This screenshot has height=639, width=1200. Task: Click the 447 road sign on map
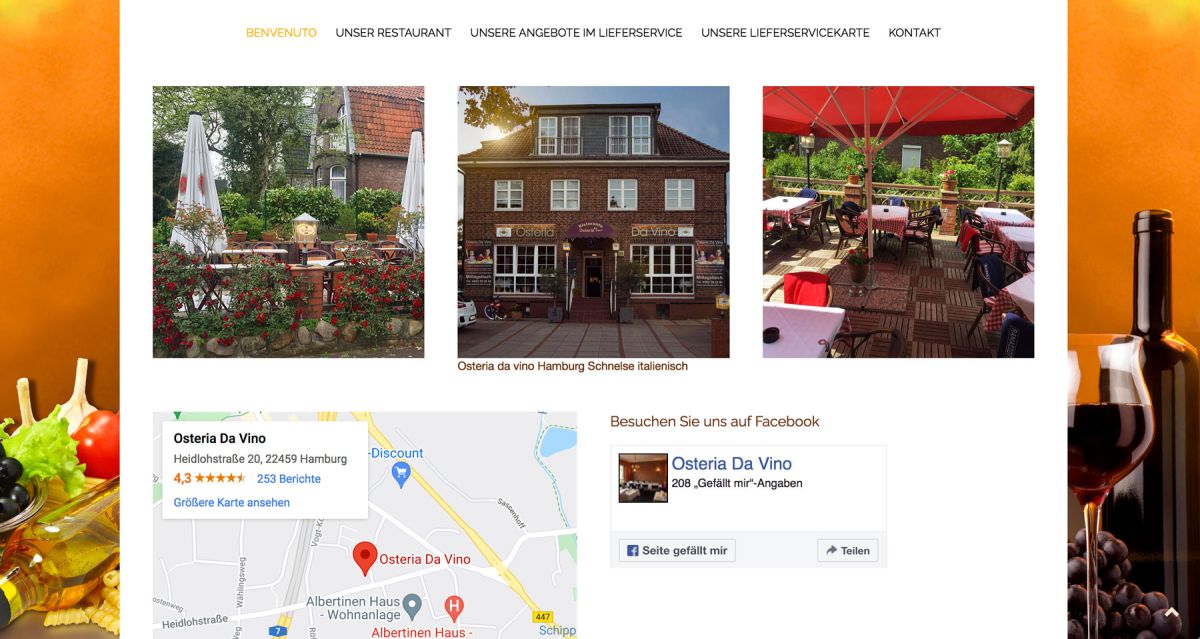tap(542, 617)
